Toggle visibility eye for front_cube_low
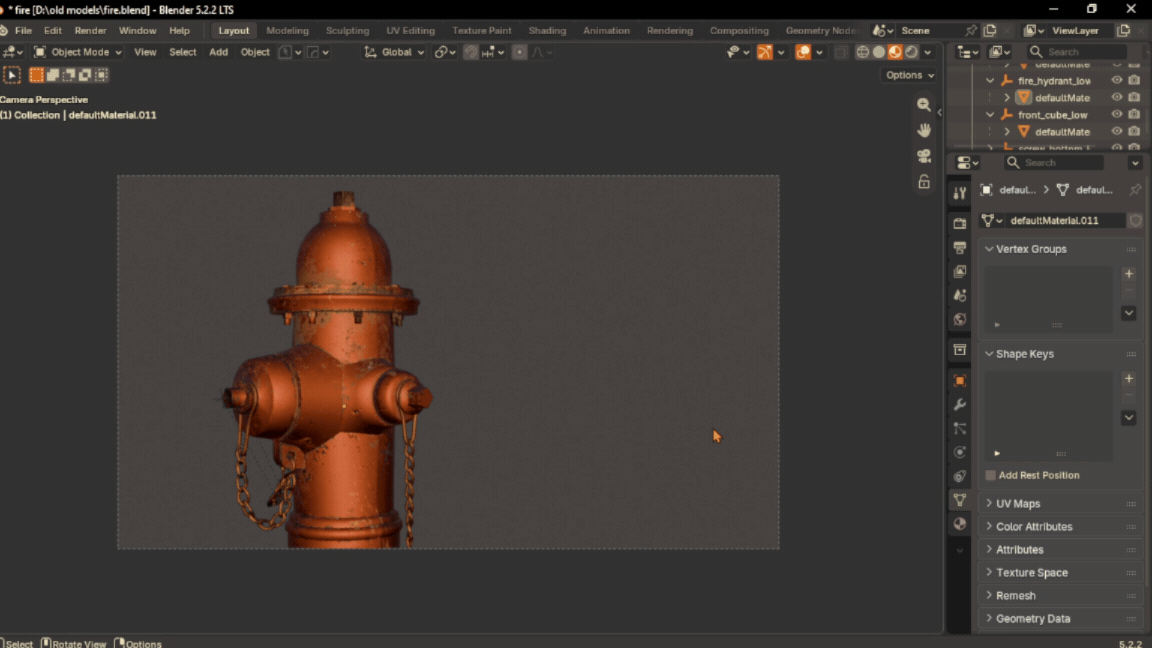 (x=1117, y=115)
